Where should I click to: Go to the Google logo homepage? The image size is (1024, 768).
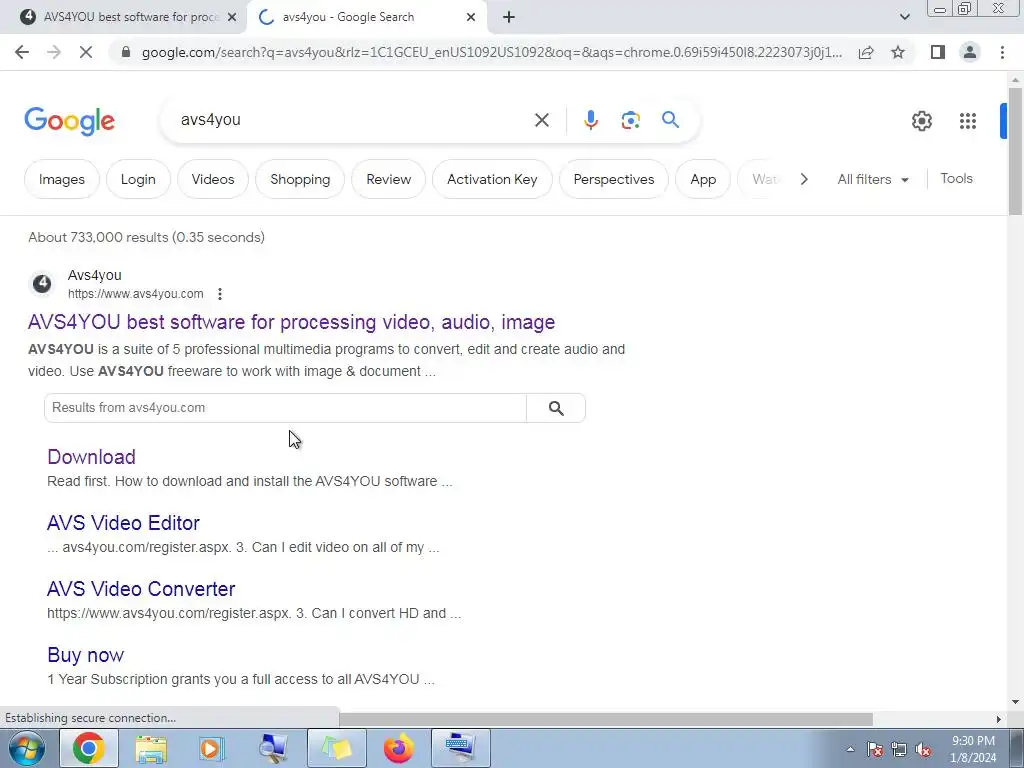click(70, 121)
